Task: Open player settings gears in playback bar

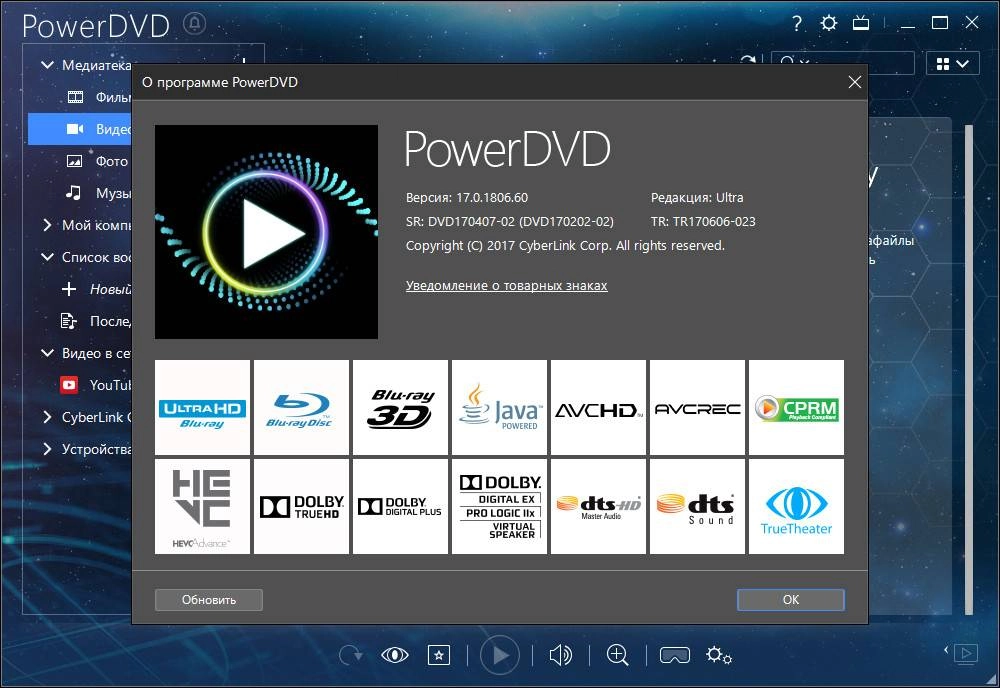Action: click(x=719, y=655)
